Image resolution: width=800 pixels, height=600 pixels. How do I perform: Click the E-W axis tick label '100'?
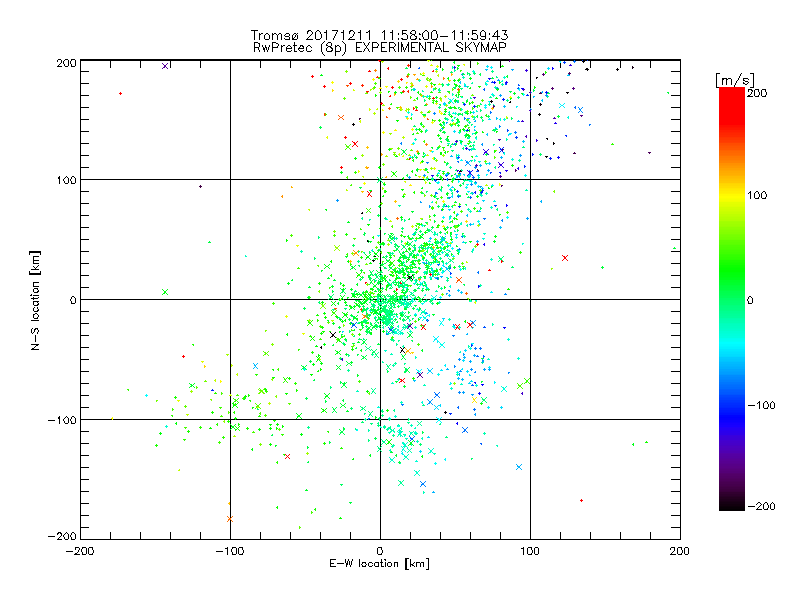(x=530, y=551)
